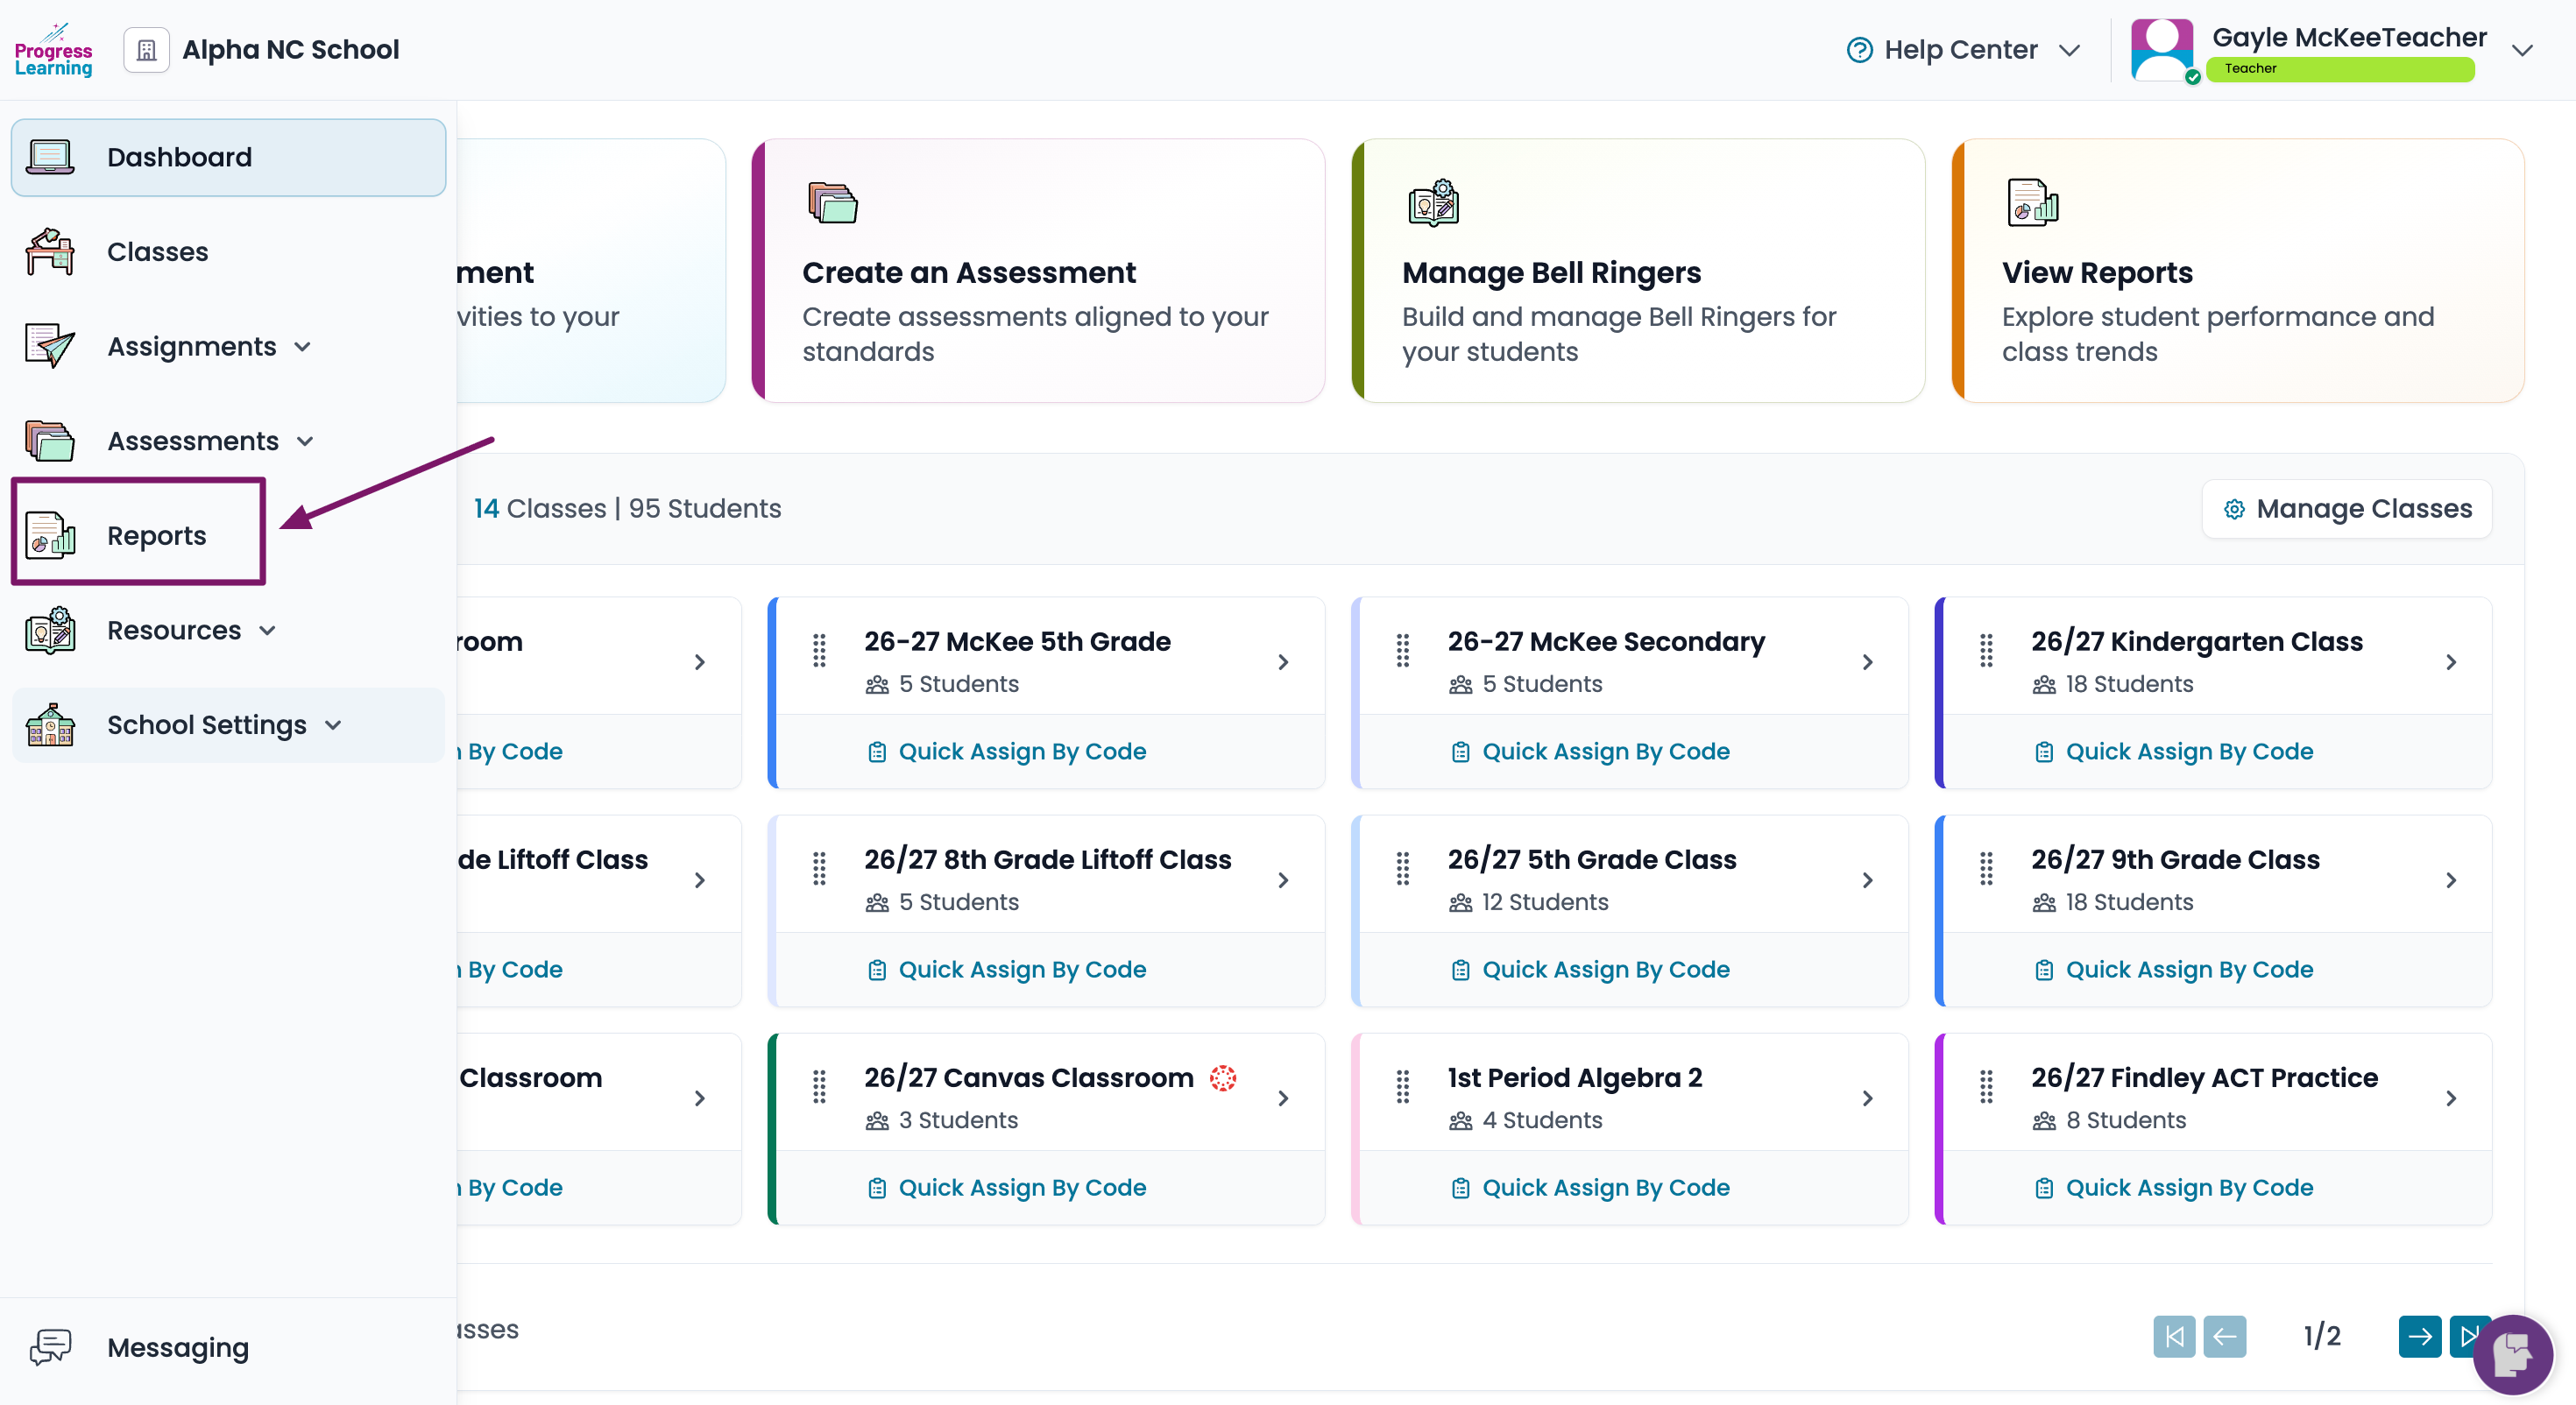The image size is (2576, 1405).
Task: Click the drag handle on 26-27 McKee 5th Grade
Action: pyautogui.click(x=819, y=651)
